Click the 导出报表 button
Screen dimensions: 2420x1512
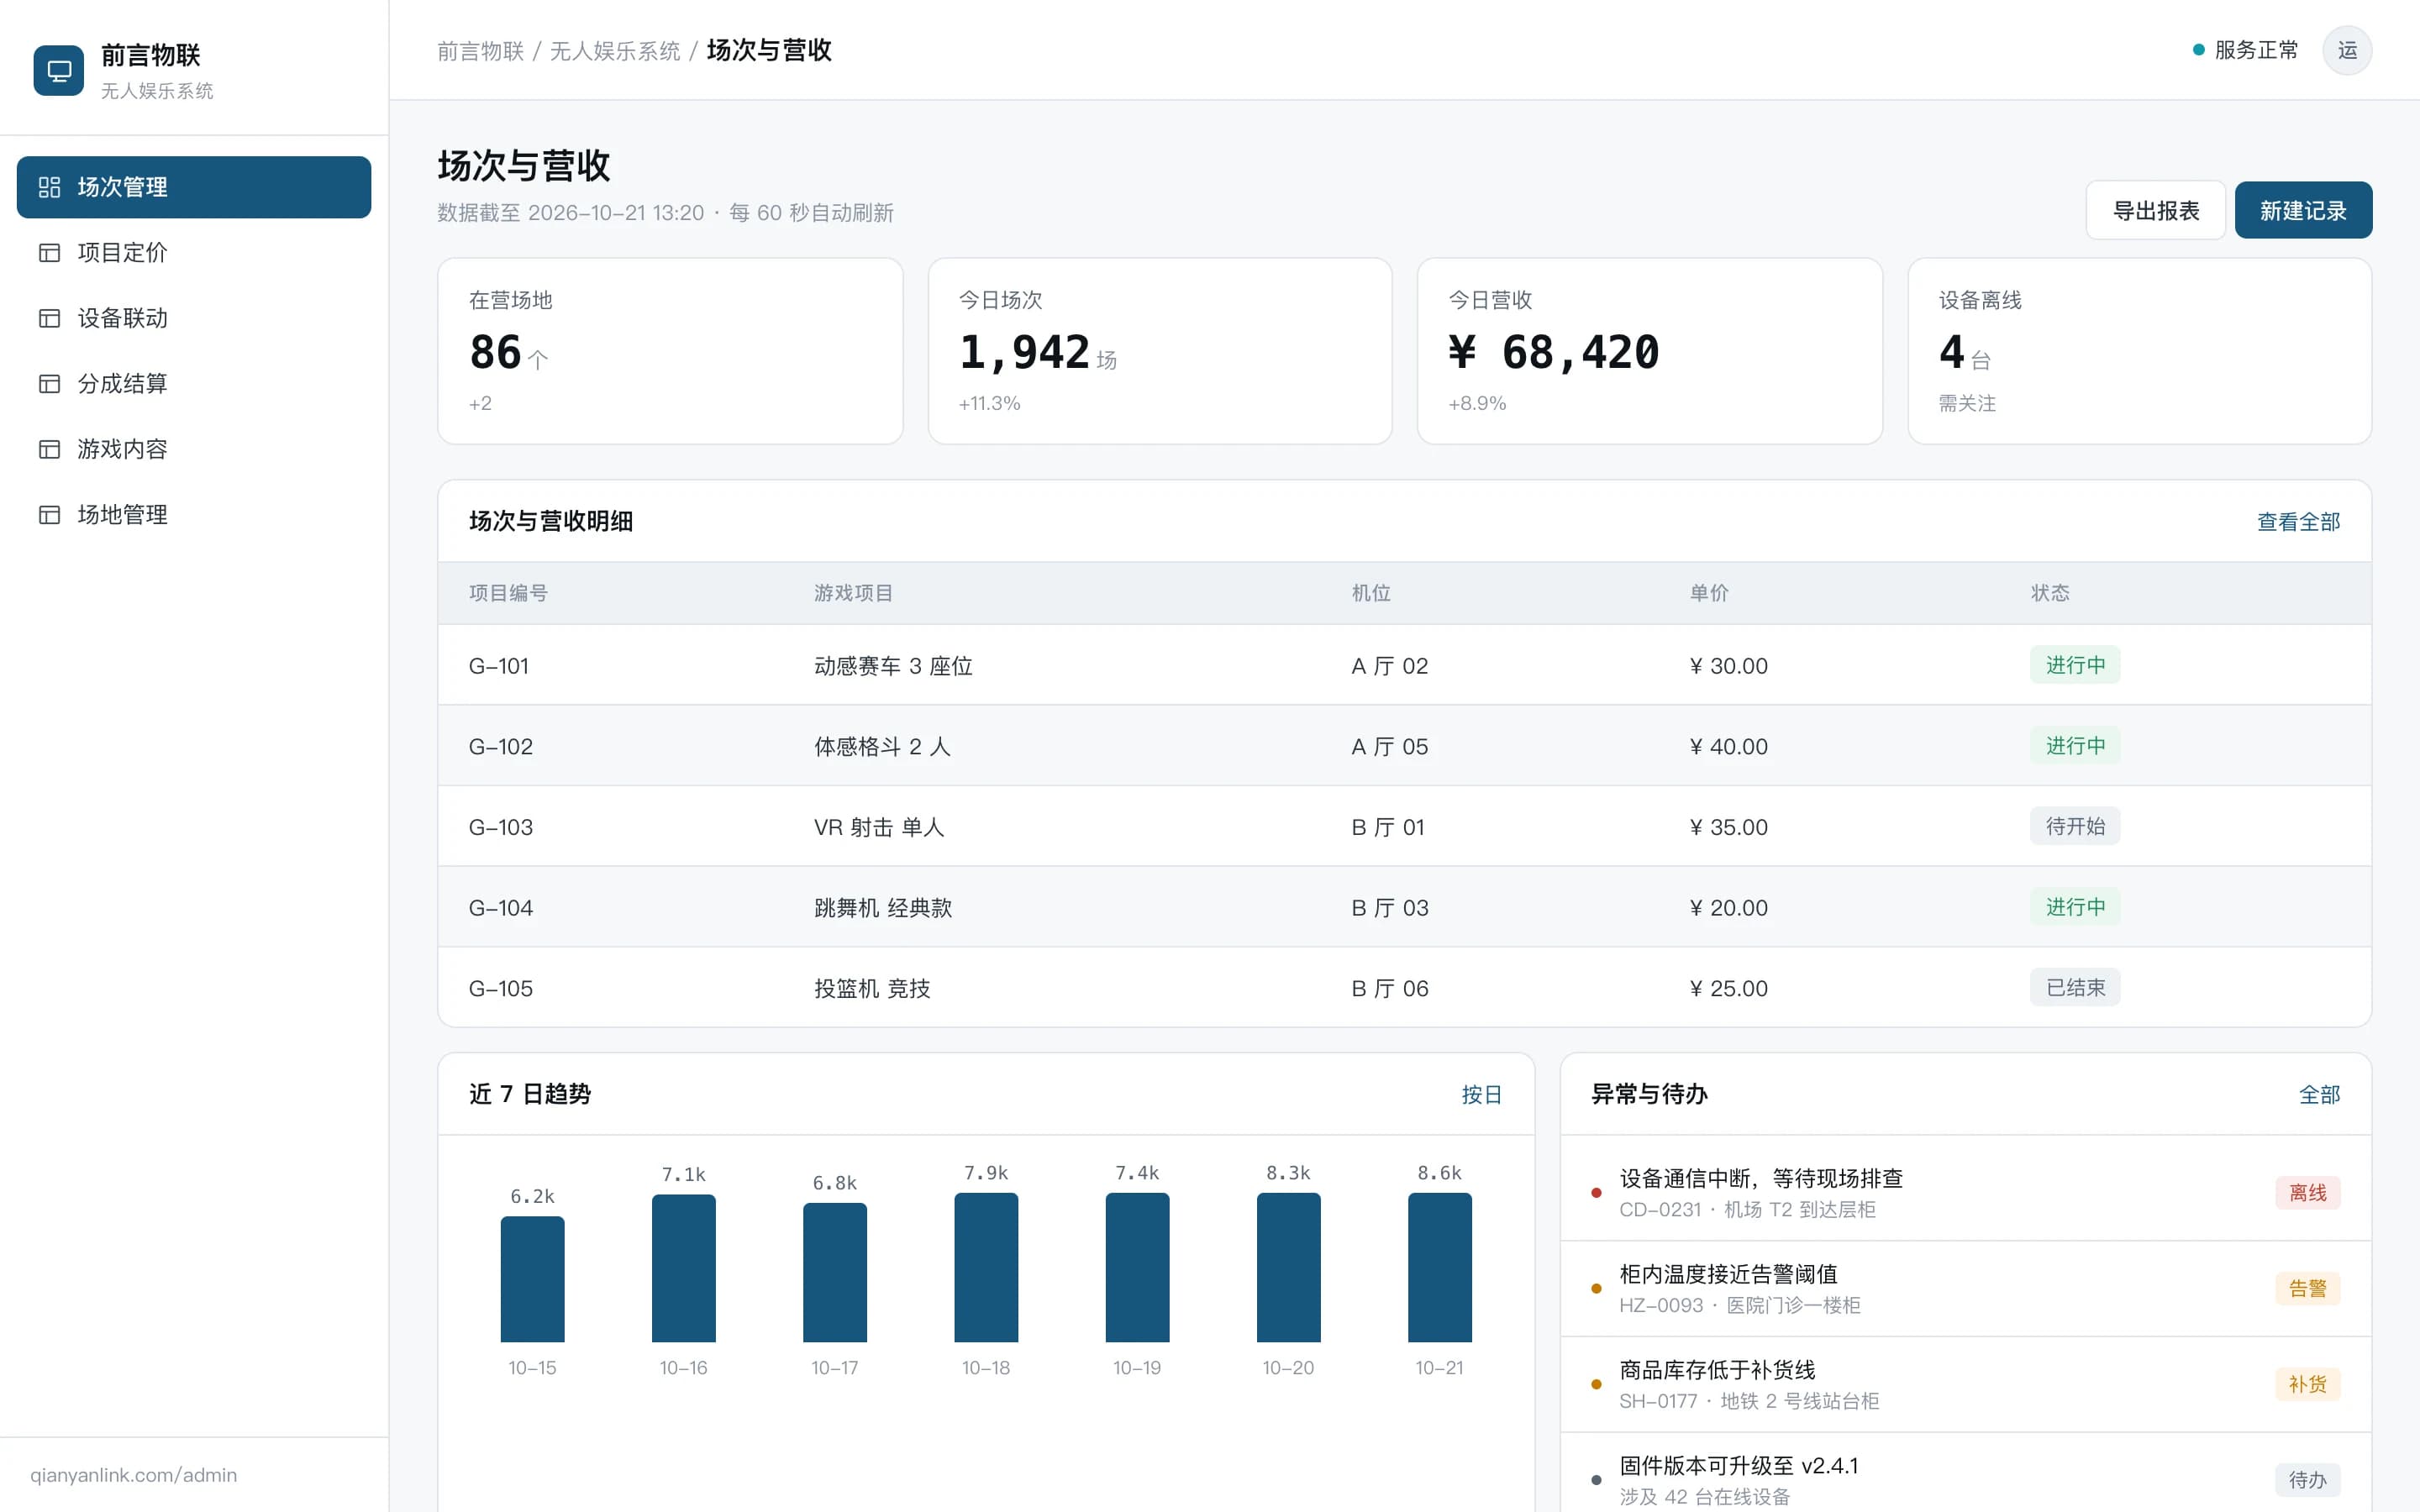2155,210
